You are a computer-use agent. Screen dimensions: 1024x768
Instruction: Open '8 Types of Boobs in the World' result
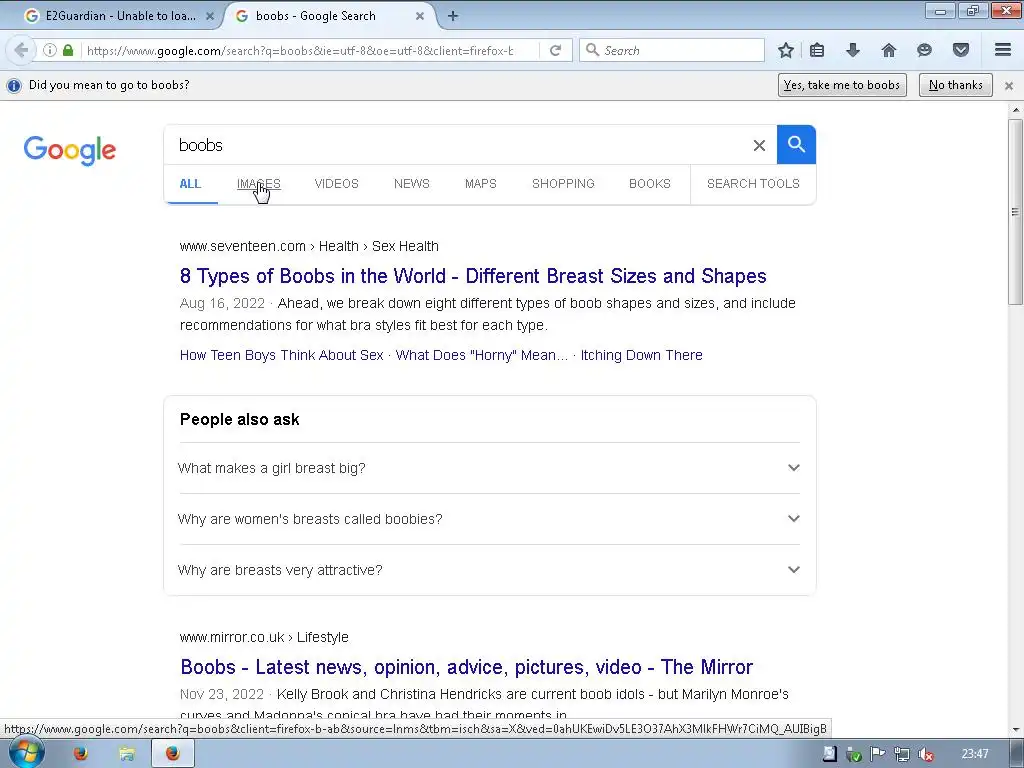[473, 276]
